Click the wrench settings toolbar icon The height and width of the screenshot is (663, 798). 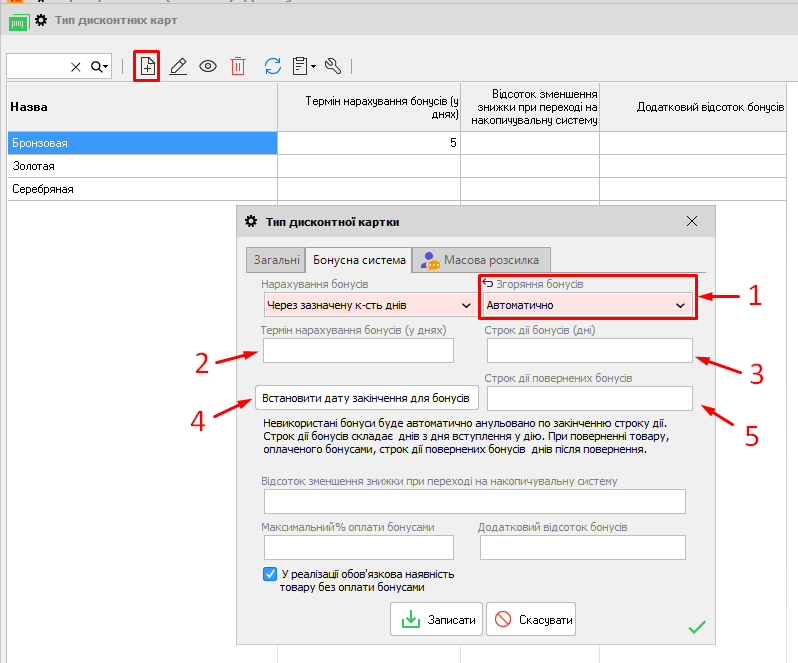click(x=334, y=66)
